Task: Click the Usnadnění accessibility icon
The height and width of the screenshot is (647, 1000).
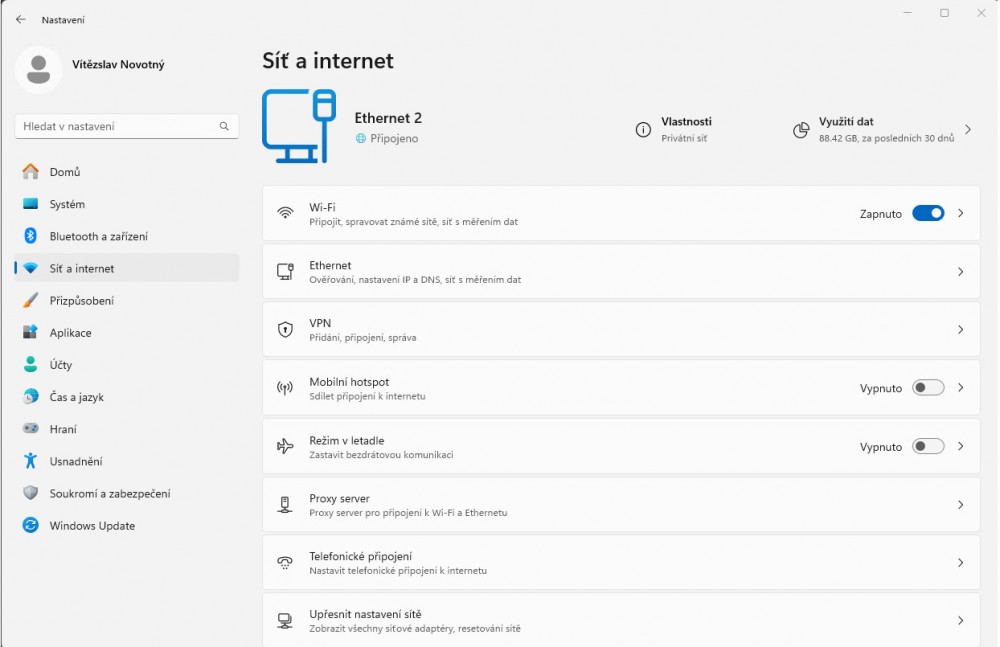Action: (31, 461)
